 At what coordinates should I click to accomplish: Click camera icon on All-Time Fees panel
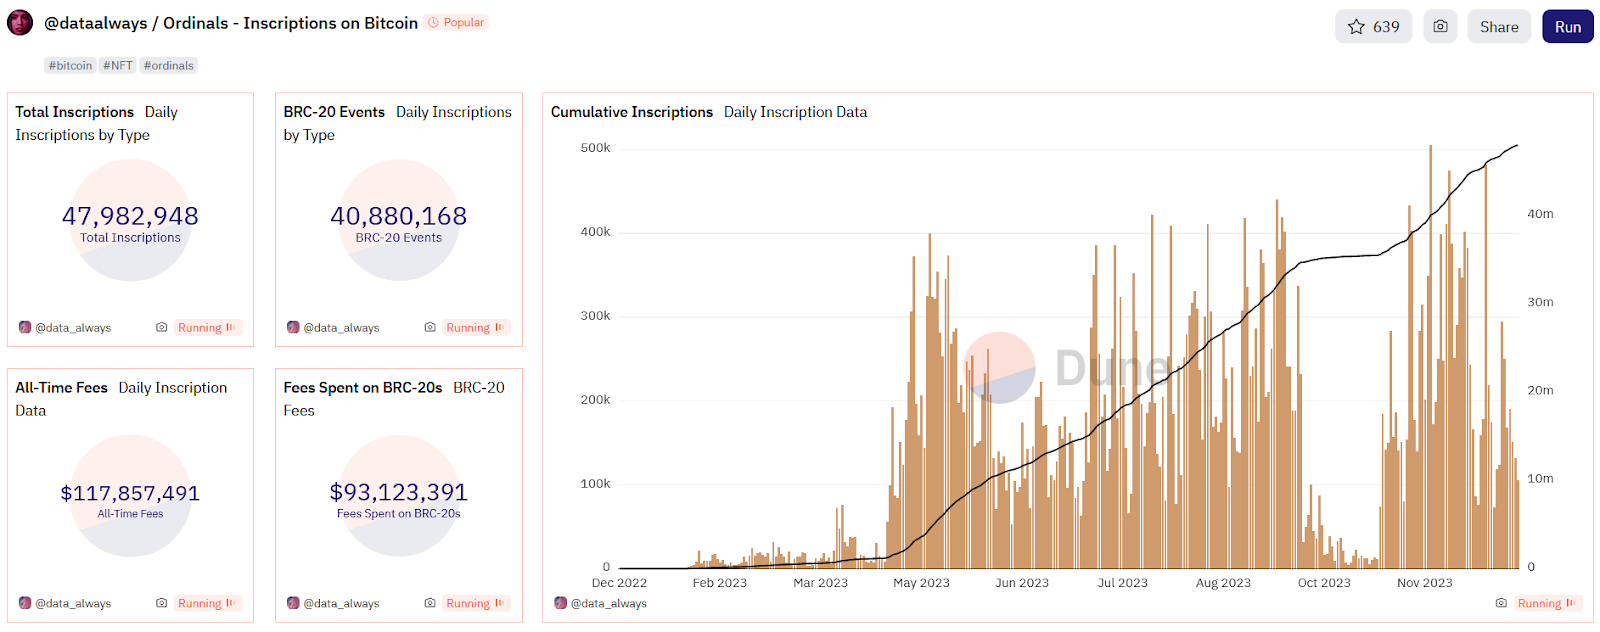tap(162, 603)
